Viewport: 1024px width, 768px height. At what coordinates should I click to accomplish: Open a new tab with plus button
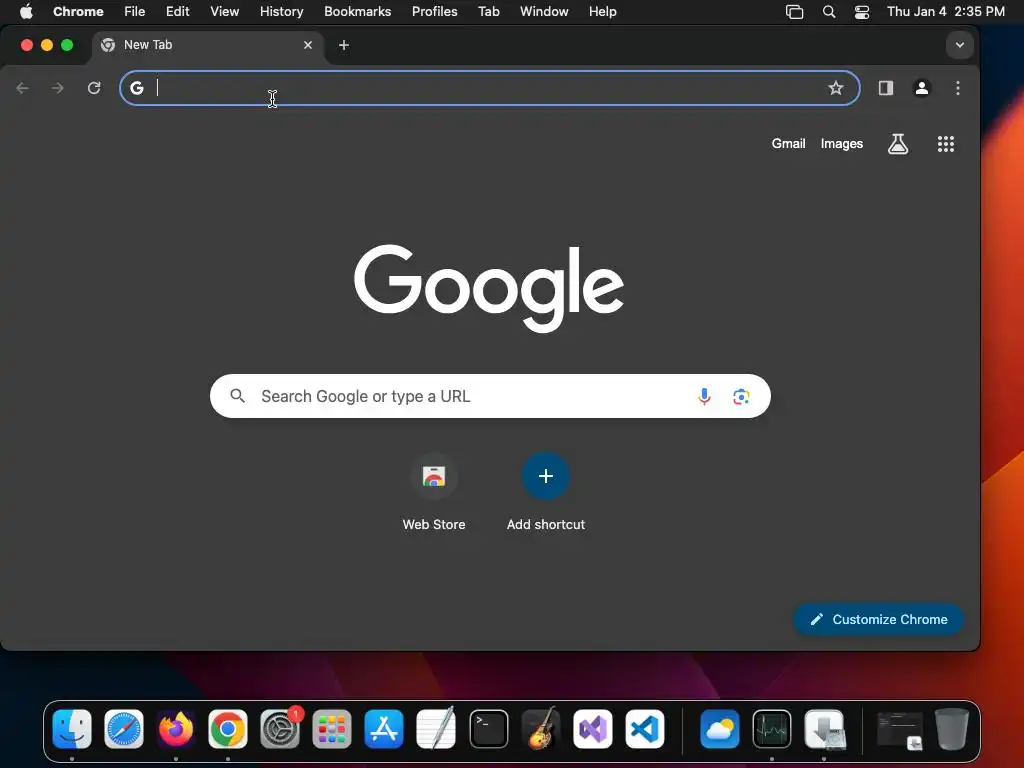344,45
